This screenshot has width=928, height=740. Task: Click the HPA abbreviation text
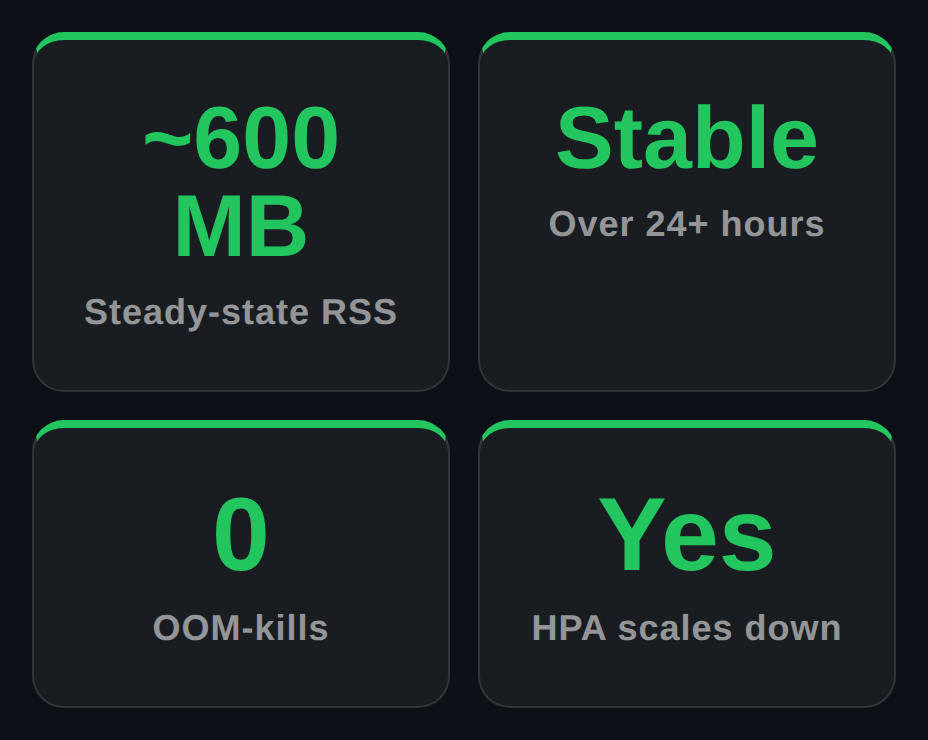(x=569, y=628)
